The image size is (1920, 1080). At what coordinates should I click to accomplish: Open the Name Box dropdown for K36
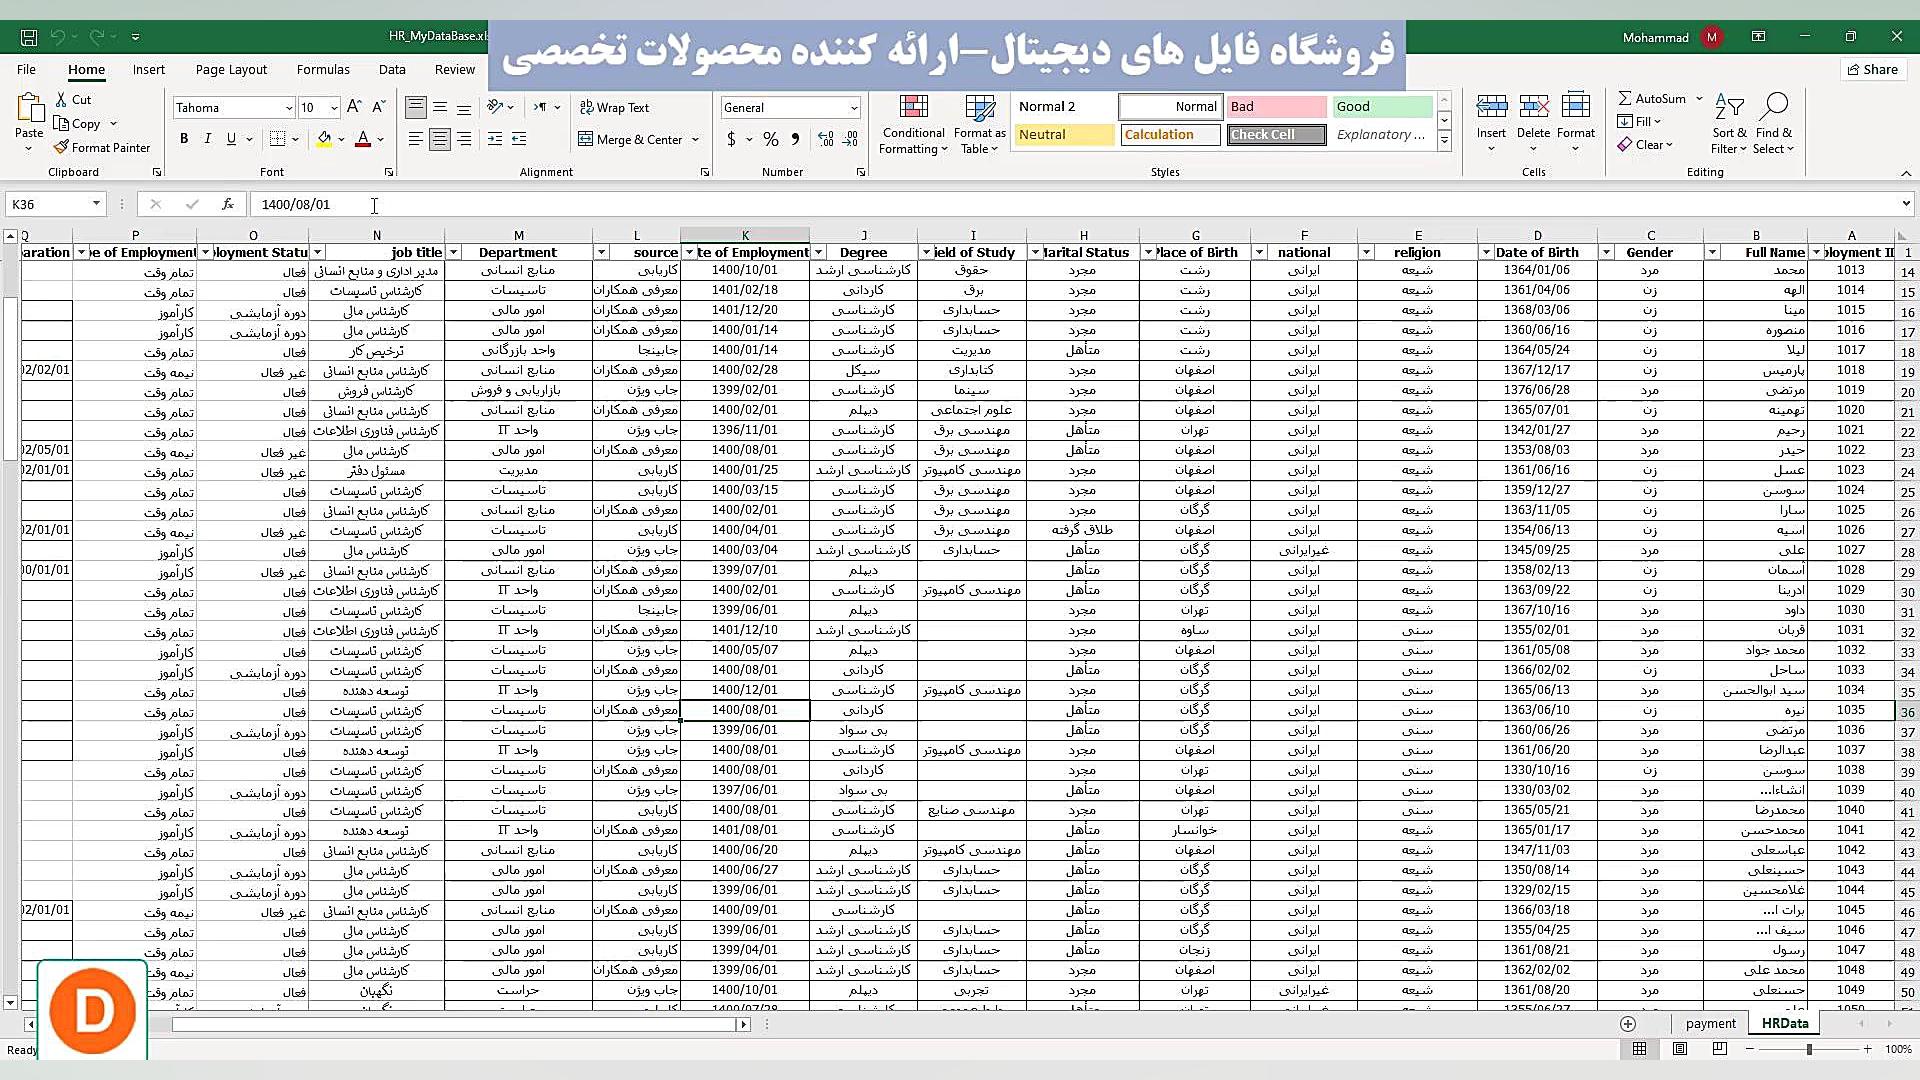[x=96, y=204]
